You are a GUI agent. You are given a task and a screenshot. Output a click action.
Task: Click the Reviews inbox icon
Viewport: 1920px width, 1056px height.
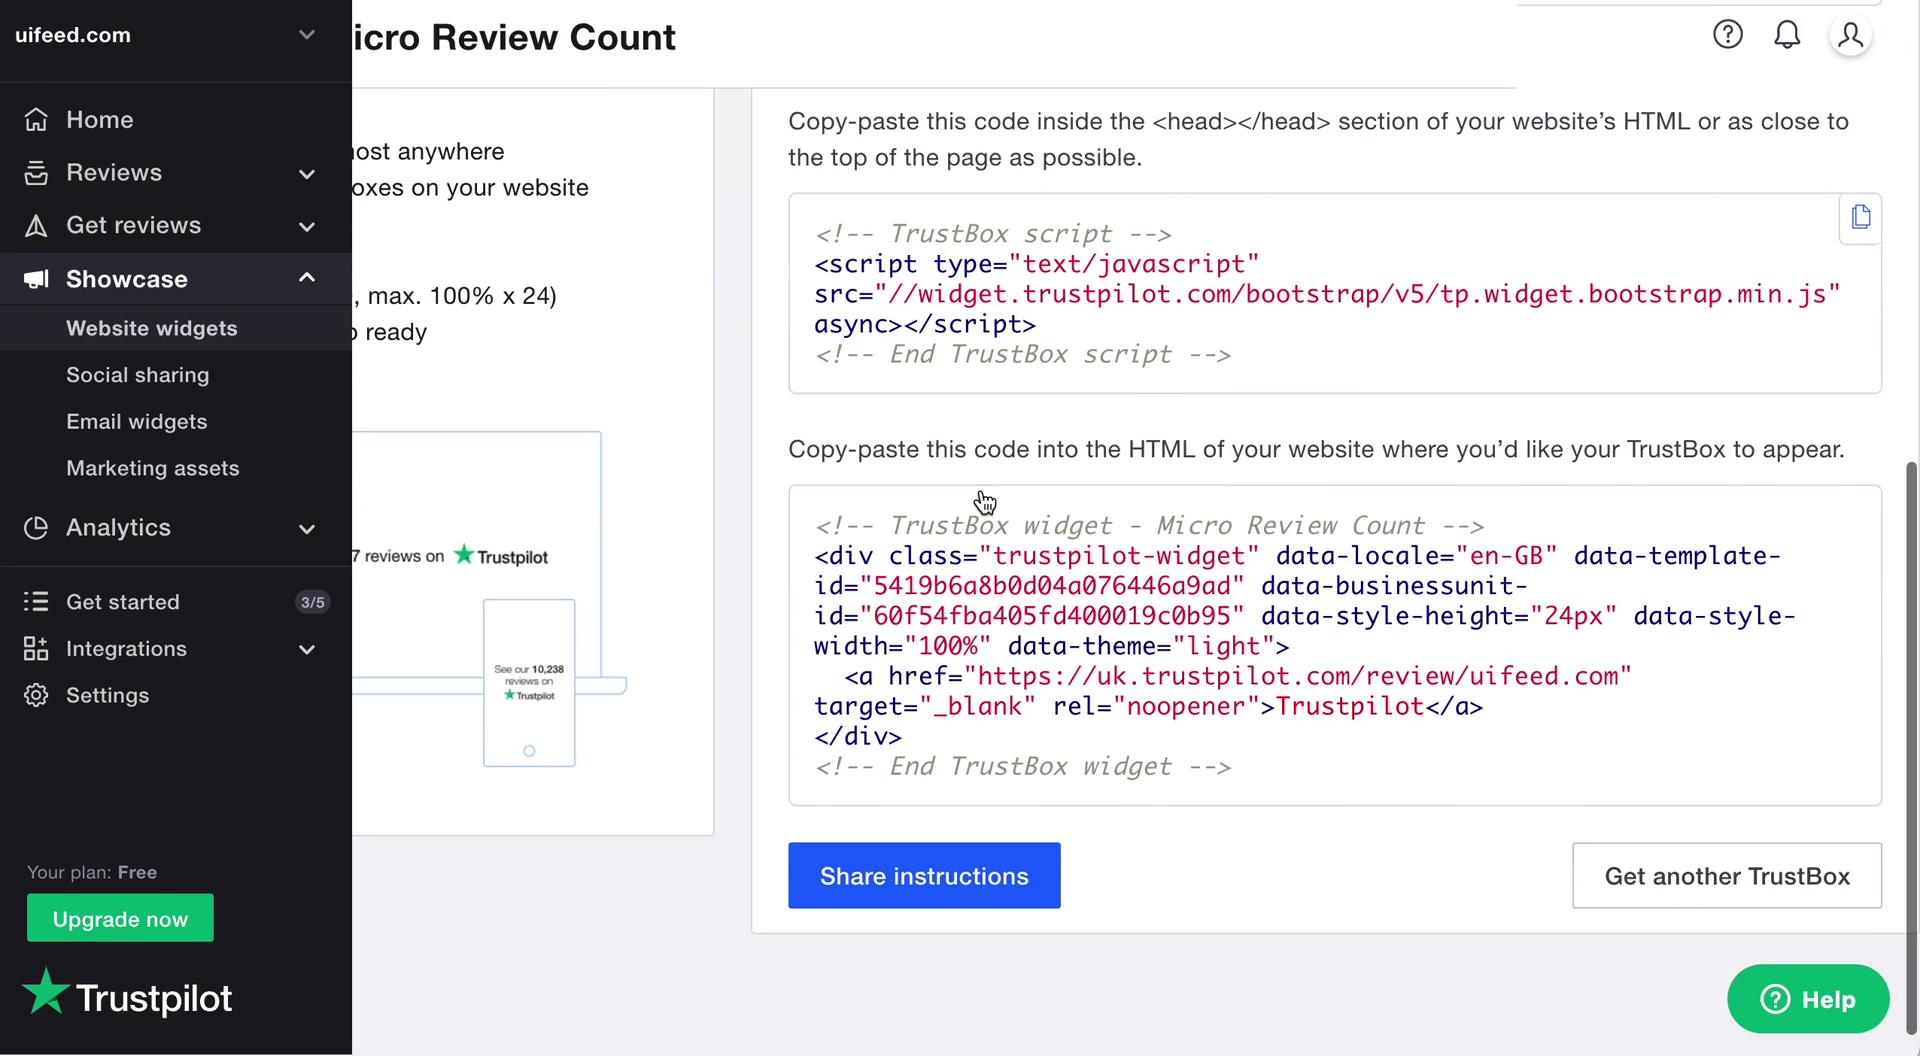(x=36, y=173)
